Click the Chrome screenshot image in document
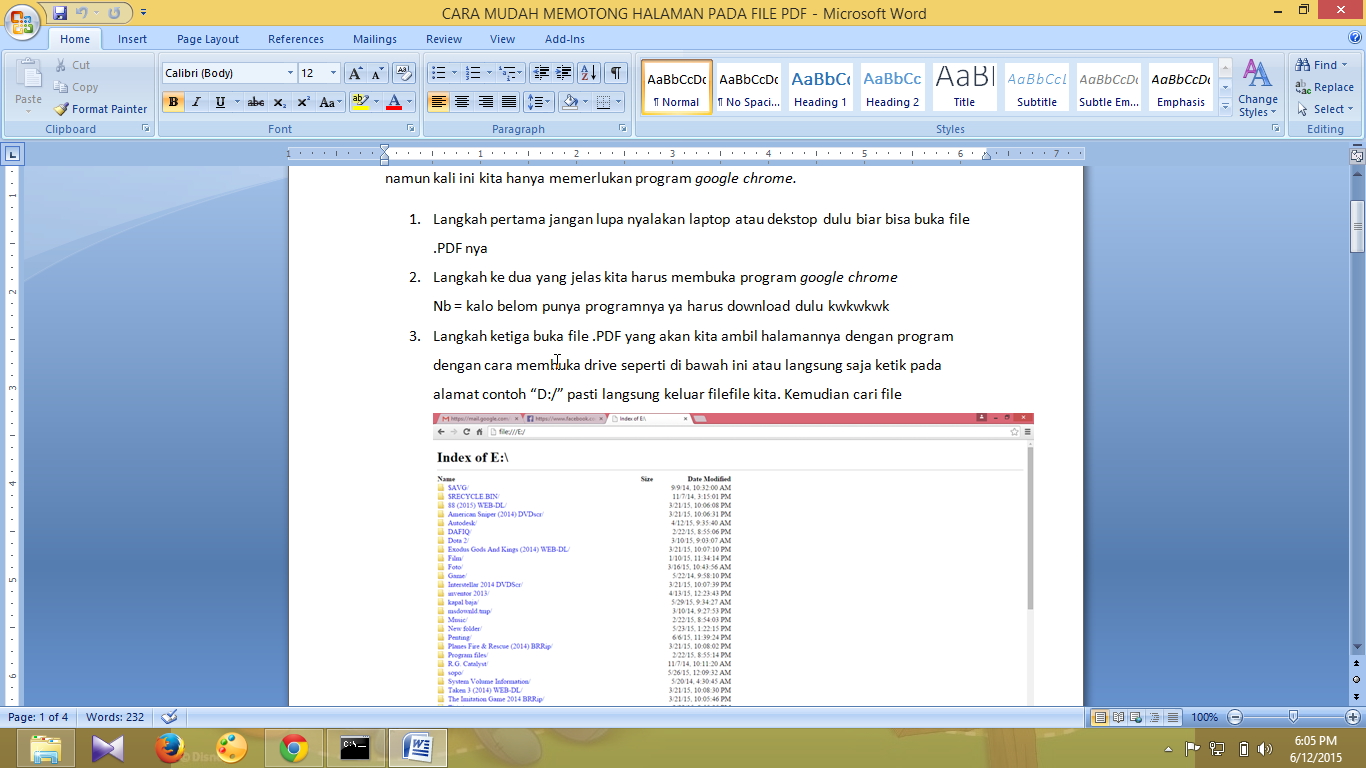1366x768 pixels. [x=733, y=559]
